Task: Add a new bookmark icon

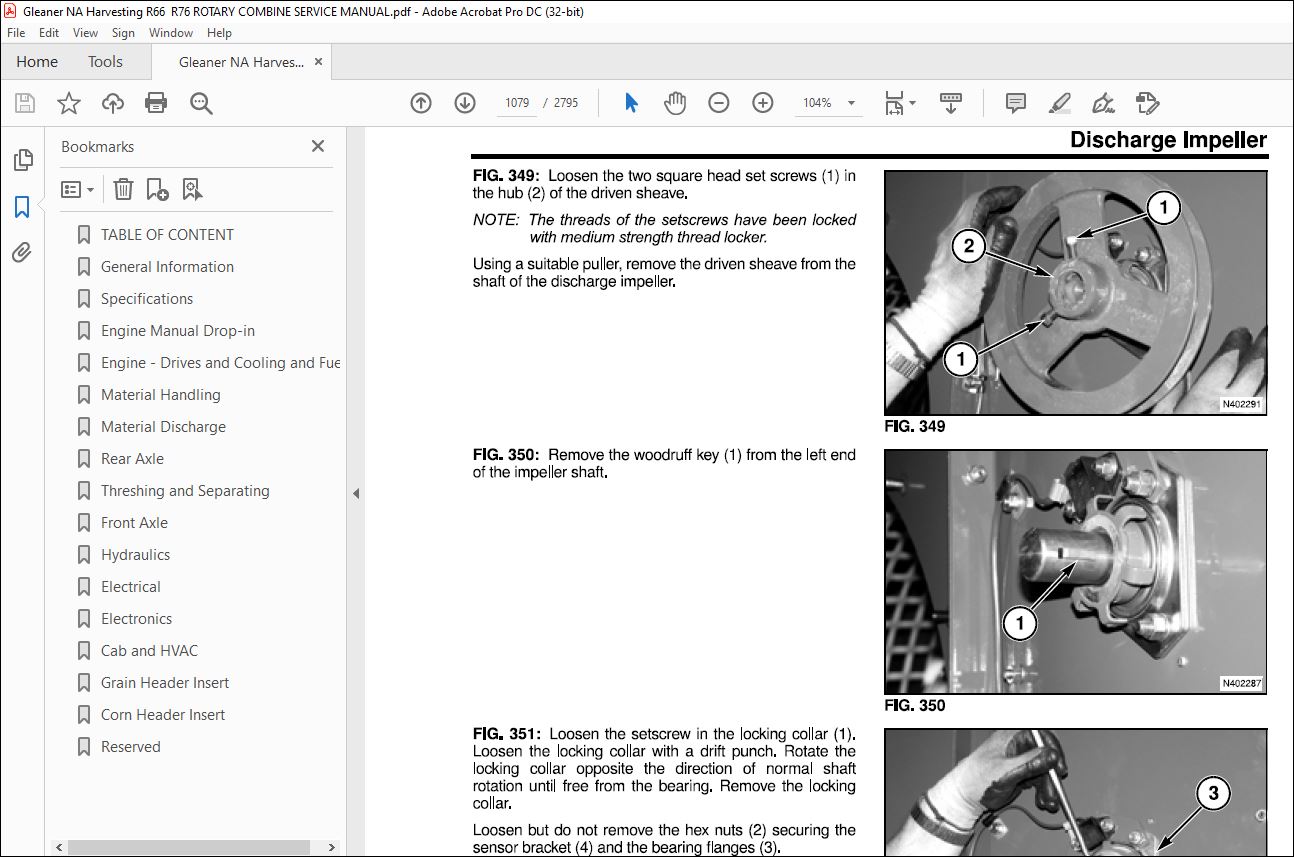Action: coord(157,189)
